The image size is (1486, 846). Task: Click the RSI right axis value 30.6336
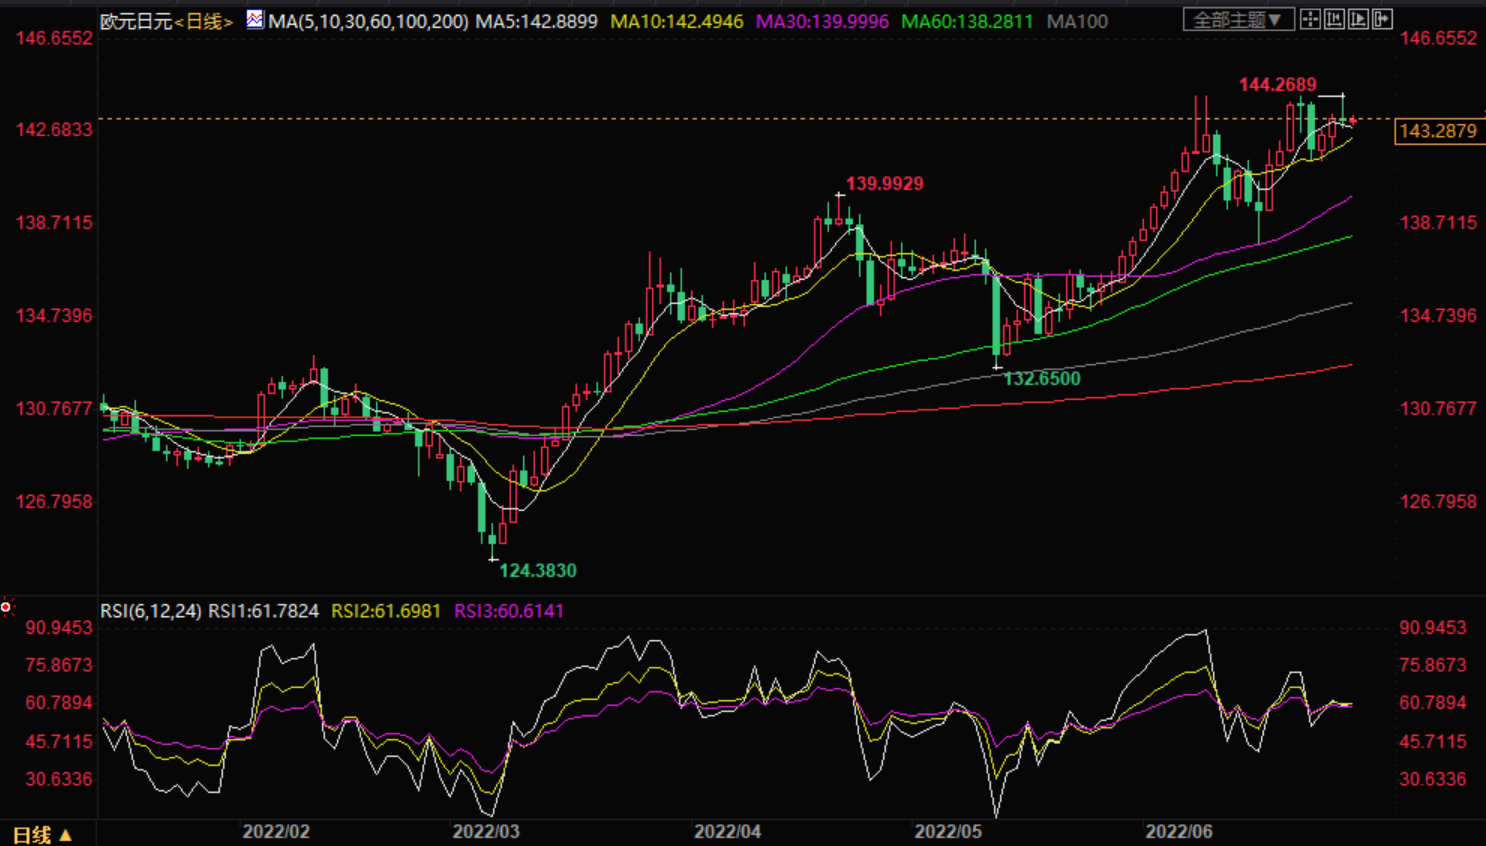coord(1433,779)
